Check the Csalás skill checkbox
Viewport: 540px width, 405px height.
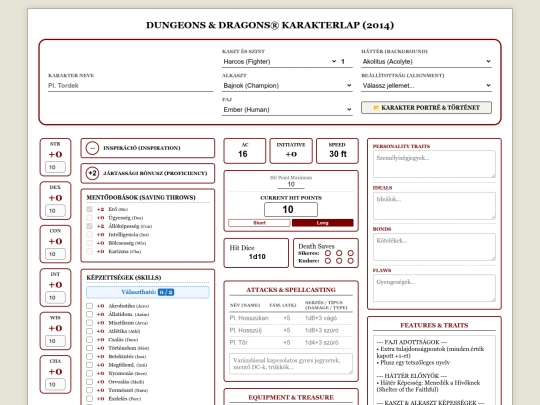[90, 340]
